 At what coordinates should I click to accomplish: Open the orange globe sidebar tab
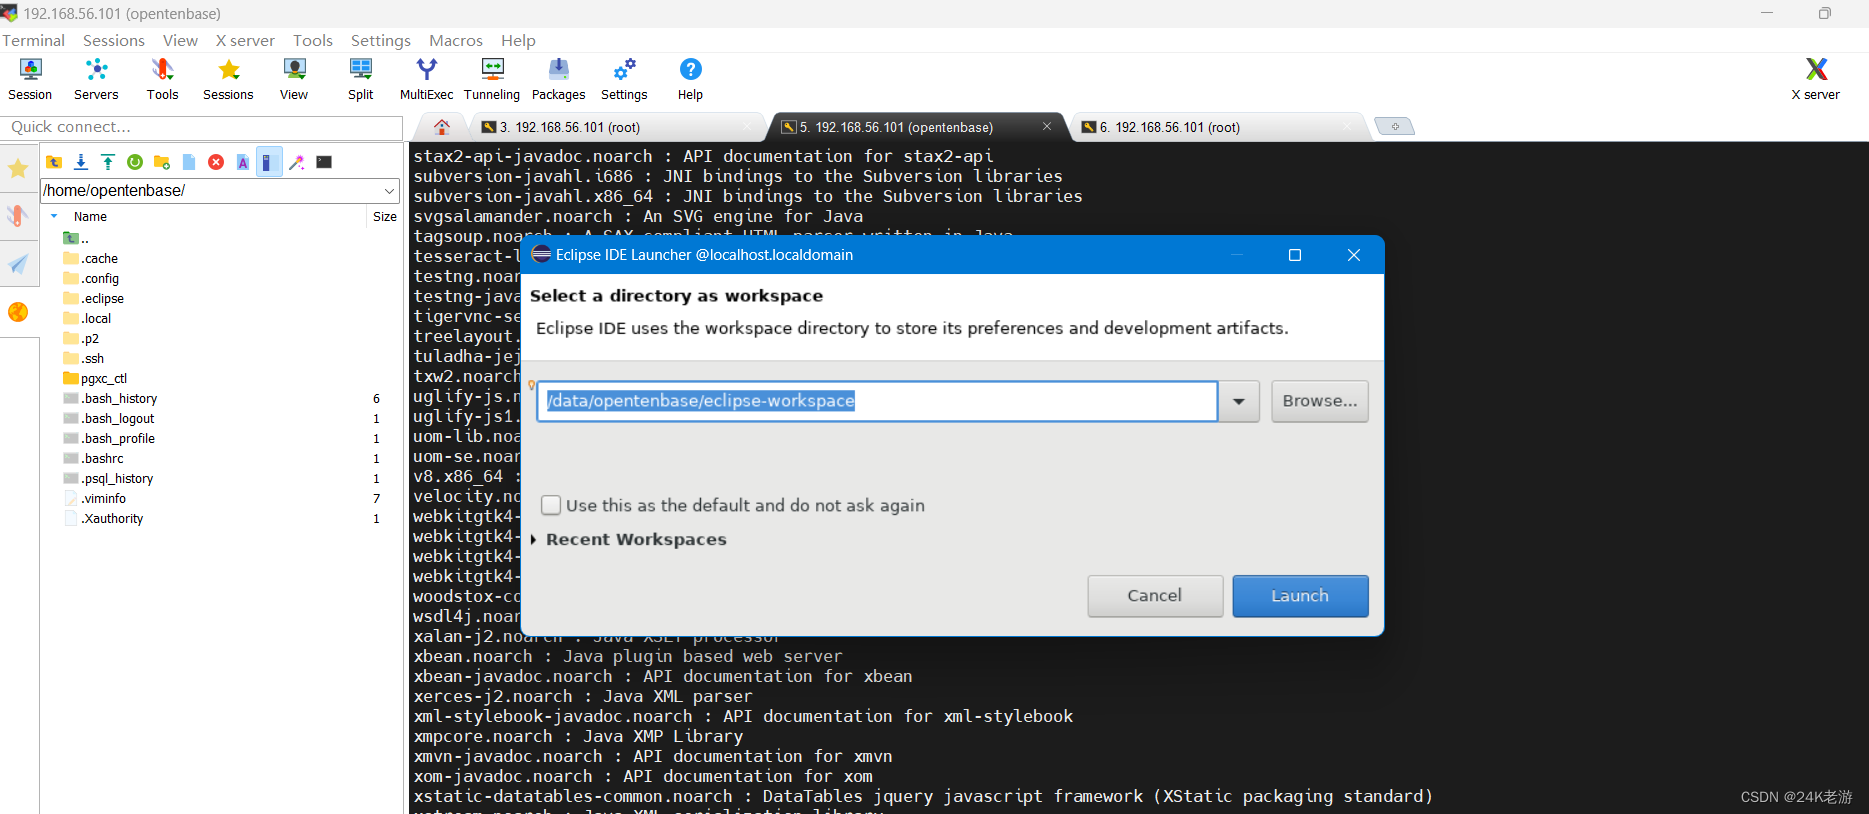click(x=18, y=312)
